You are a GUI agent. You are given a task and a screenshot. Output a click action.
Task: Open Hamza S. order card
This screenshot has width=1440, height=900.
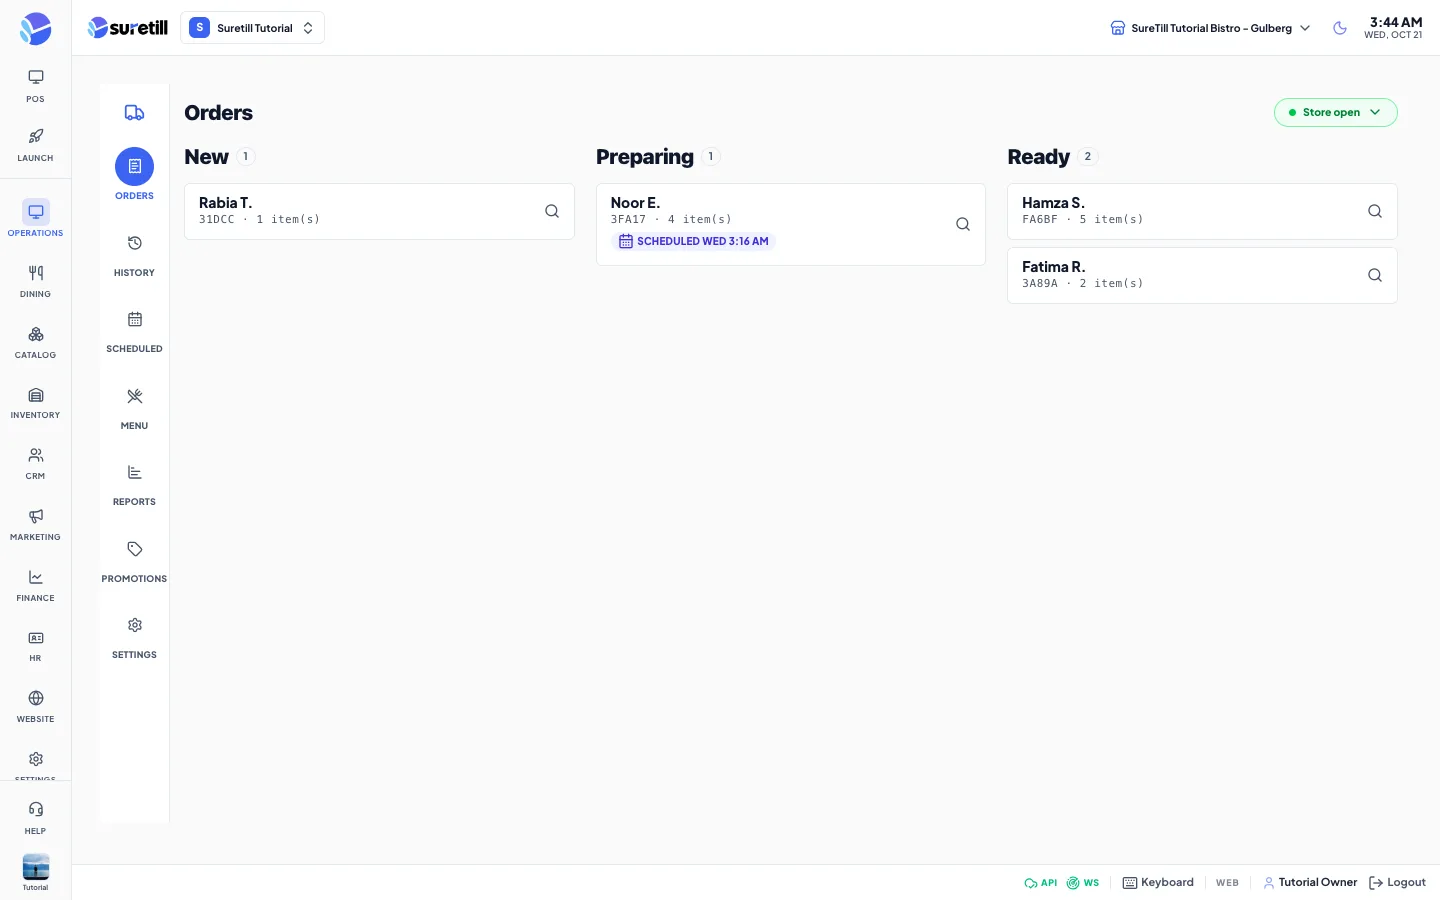[x=1202, y=211]
